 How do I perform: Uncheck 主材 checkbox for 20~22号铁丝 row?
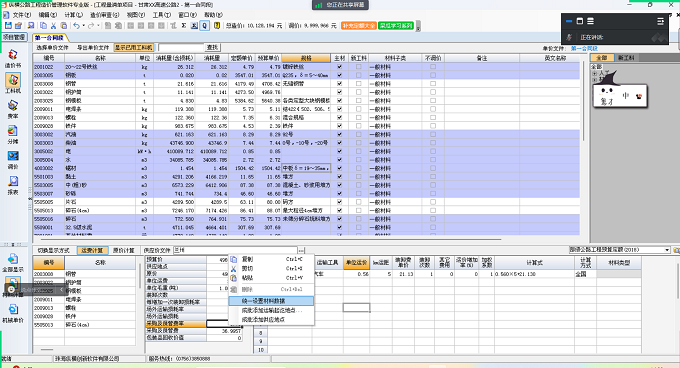[x=339, y=67]
